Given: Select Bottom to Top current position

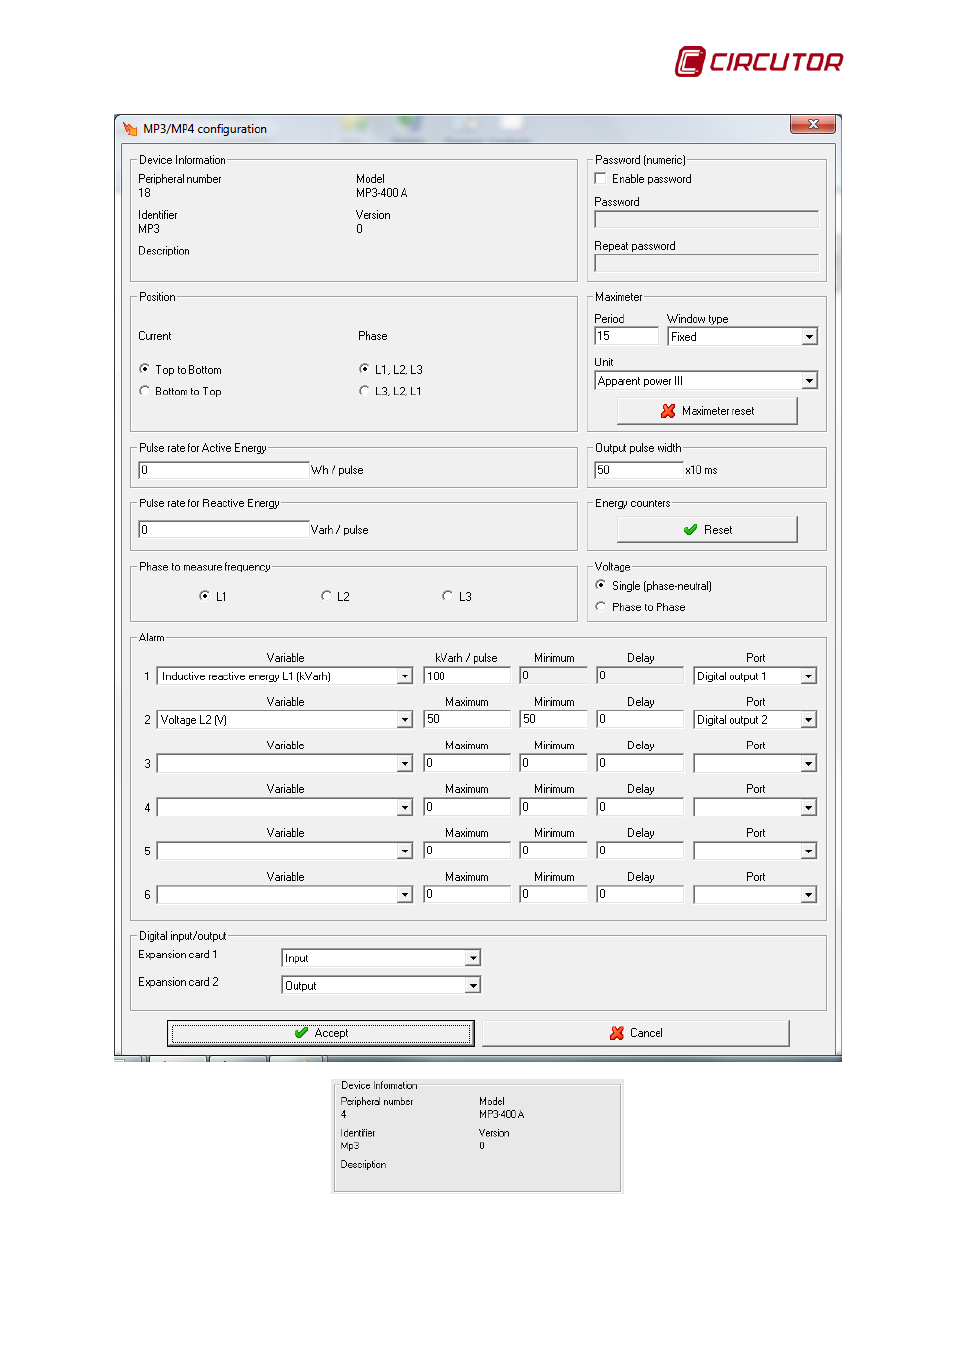Looking at the screenshot, I should click(x=145, y=391).
